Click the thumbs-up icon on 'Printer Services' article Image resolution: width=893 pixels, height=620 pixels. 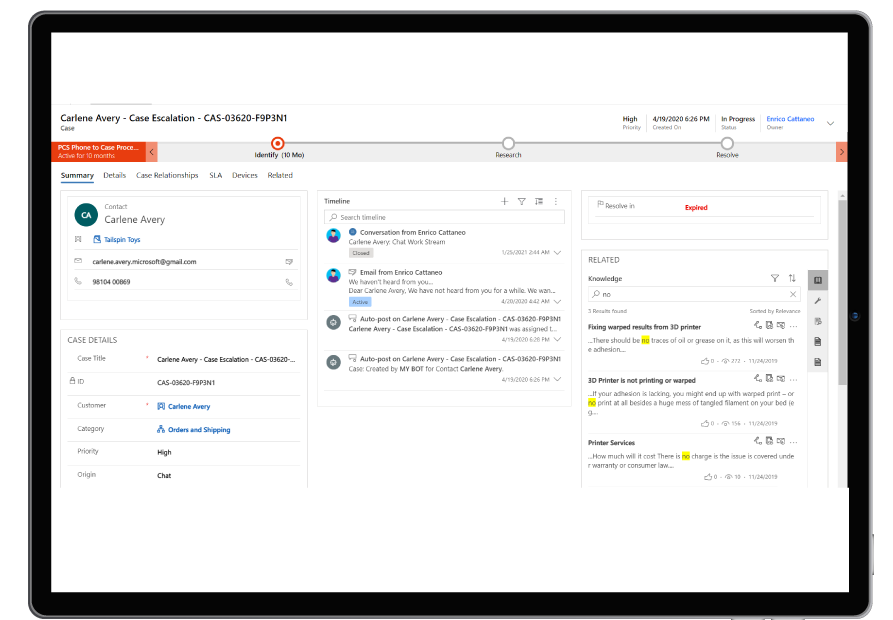[707, 477]
